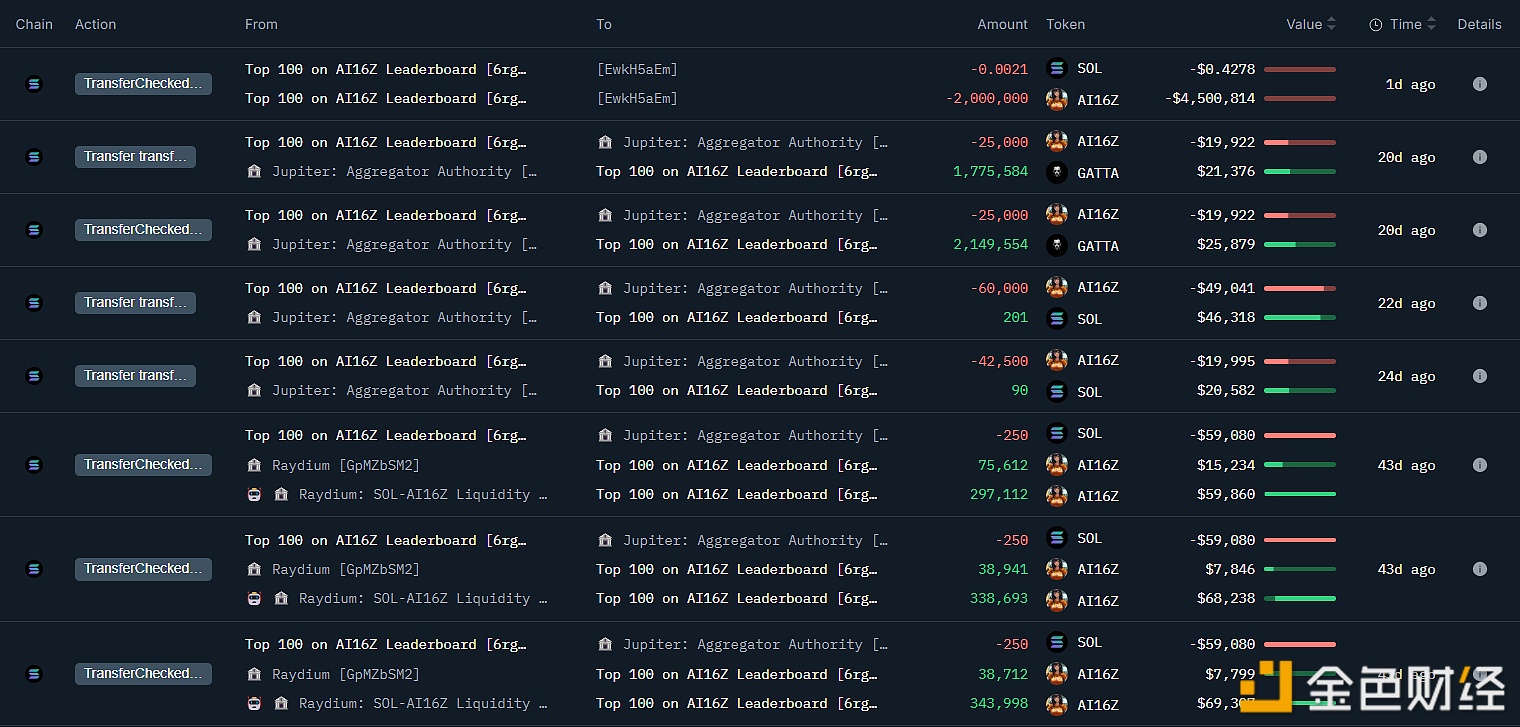1520x727 pixels.
Task: Click AI16Z token icon beside 297,112 amount
Action: click(x=1056, y=495)
